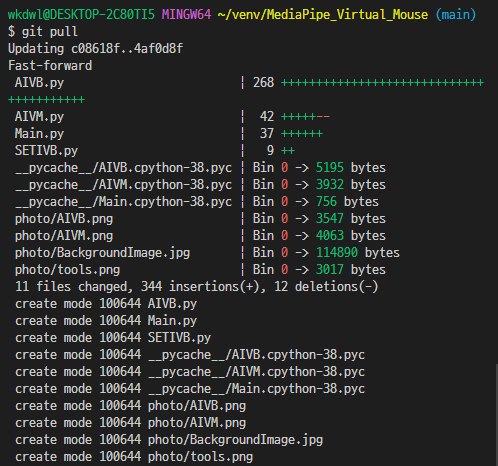
Task: Click the '++++++' marks beside Main.py
Action: (302, 134)
